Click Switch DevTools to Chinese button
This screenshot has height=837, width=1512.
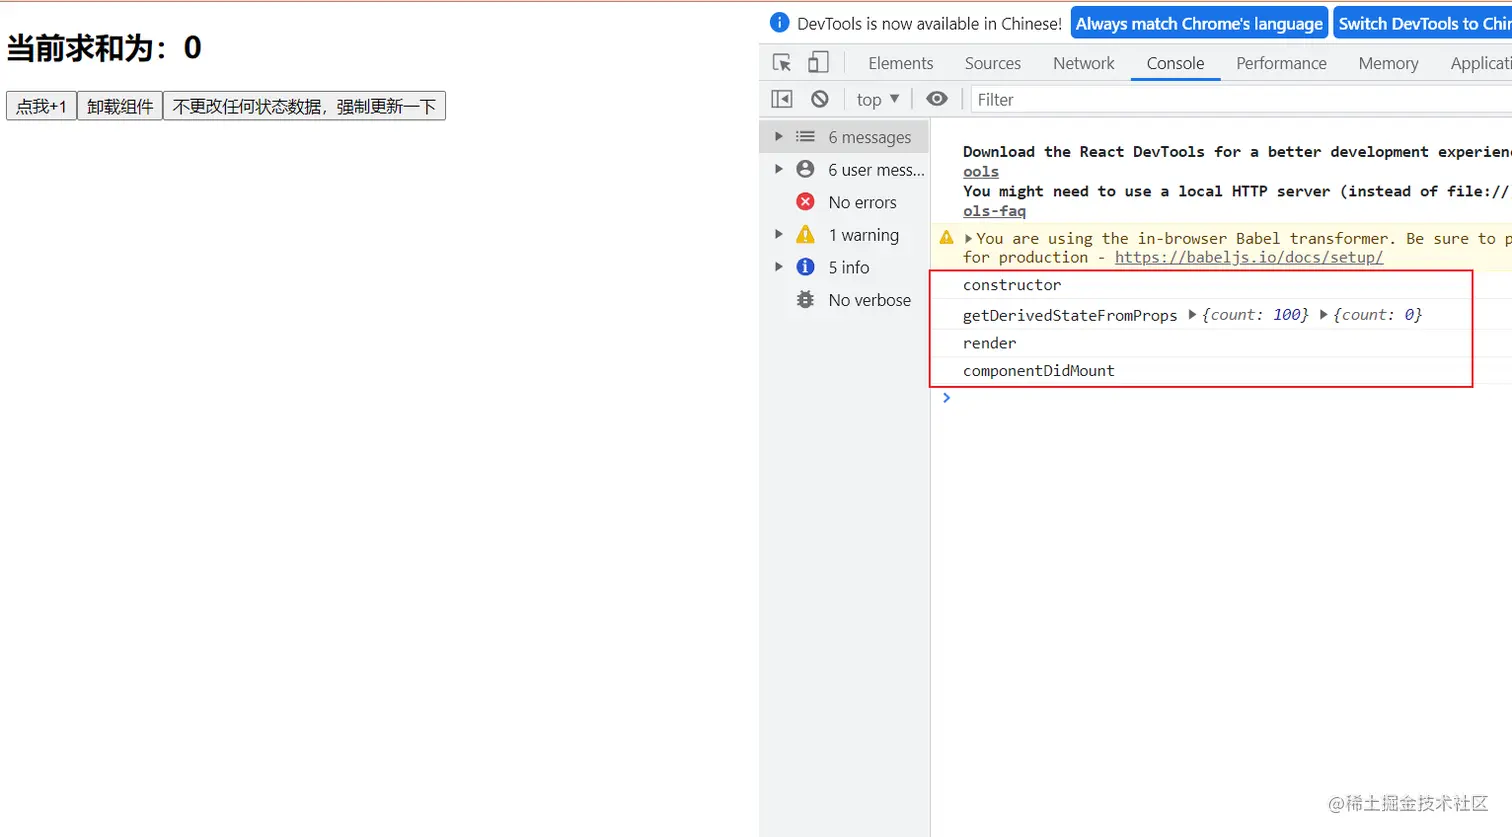pyautogui.click(x=1423, y=23)
